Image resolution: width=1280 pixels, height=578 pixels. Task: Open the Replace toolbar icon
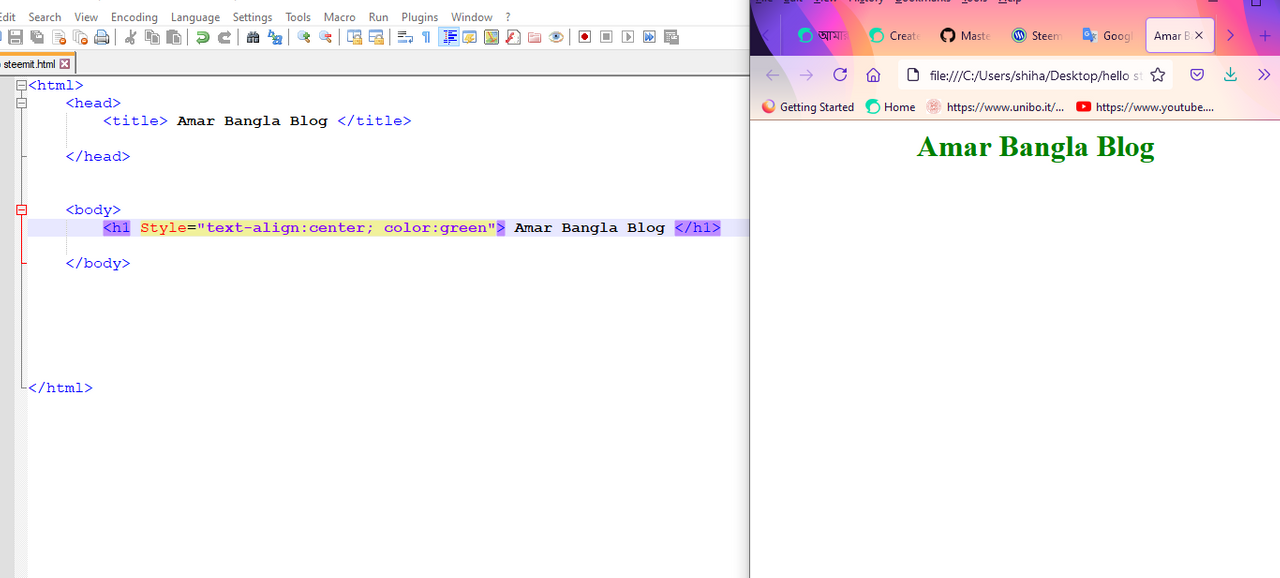point(274,37)
